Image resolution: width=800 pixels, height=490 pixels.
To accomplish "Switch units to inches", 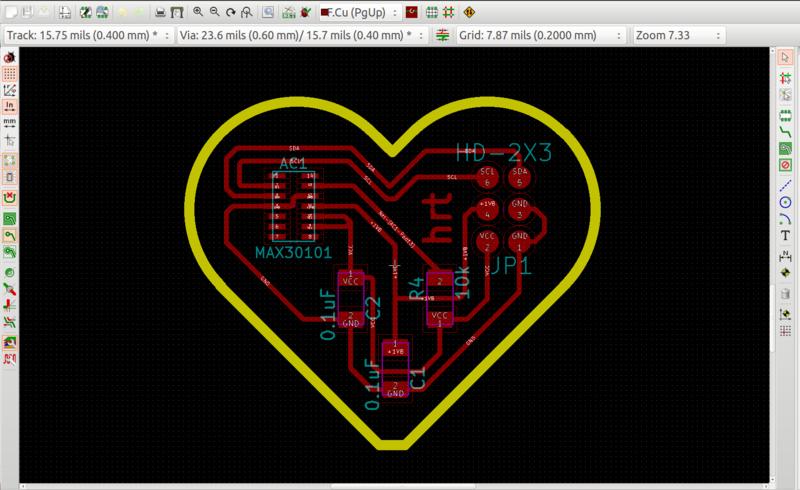I will point(9,106).
